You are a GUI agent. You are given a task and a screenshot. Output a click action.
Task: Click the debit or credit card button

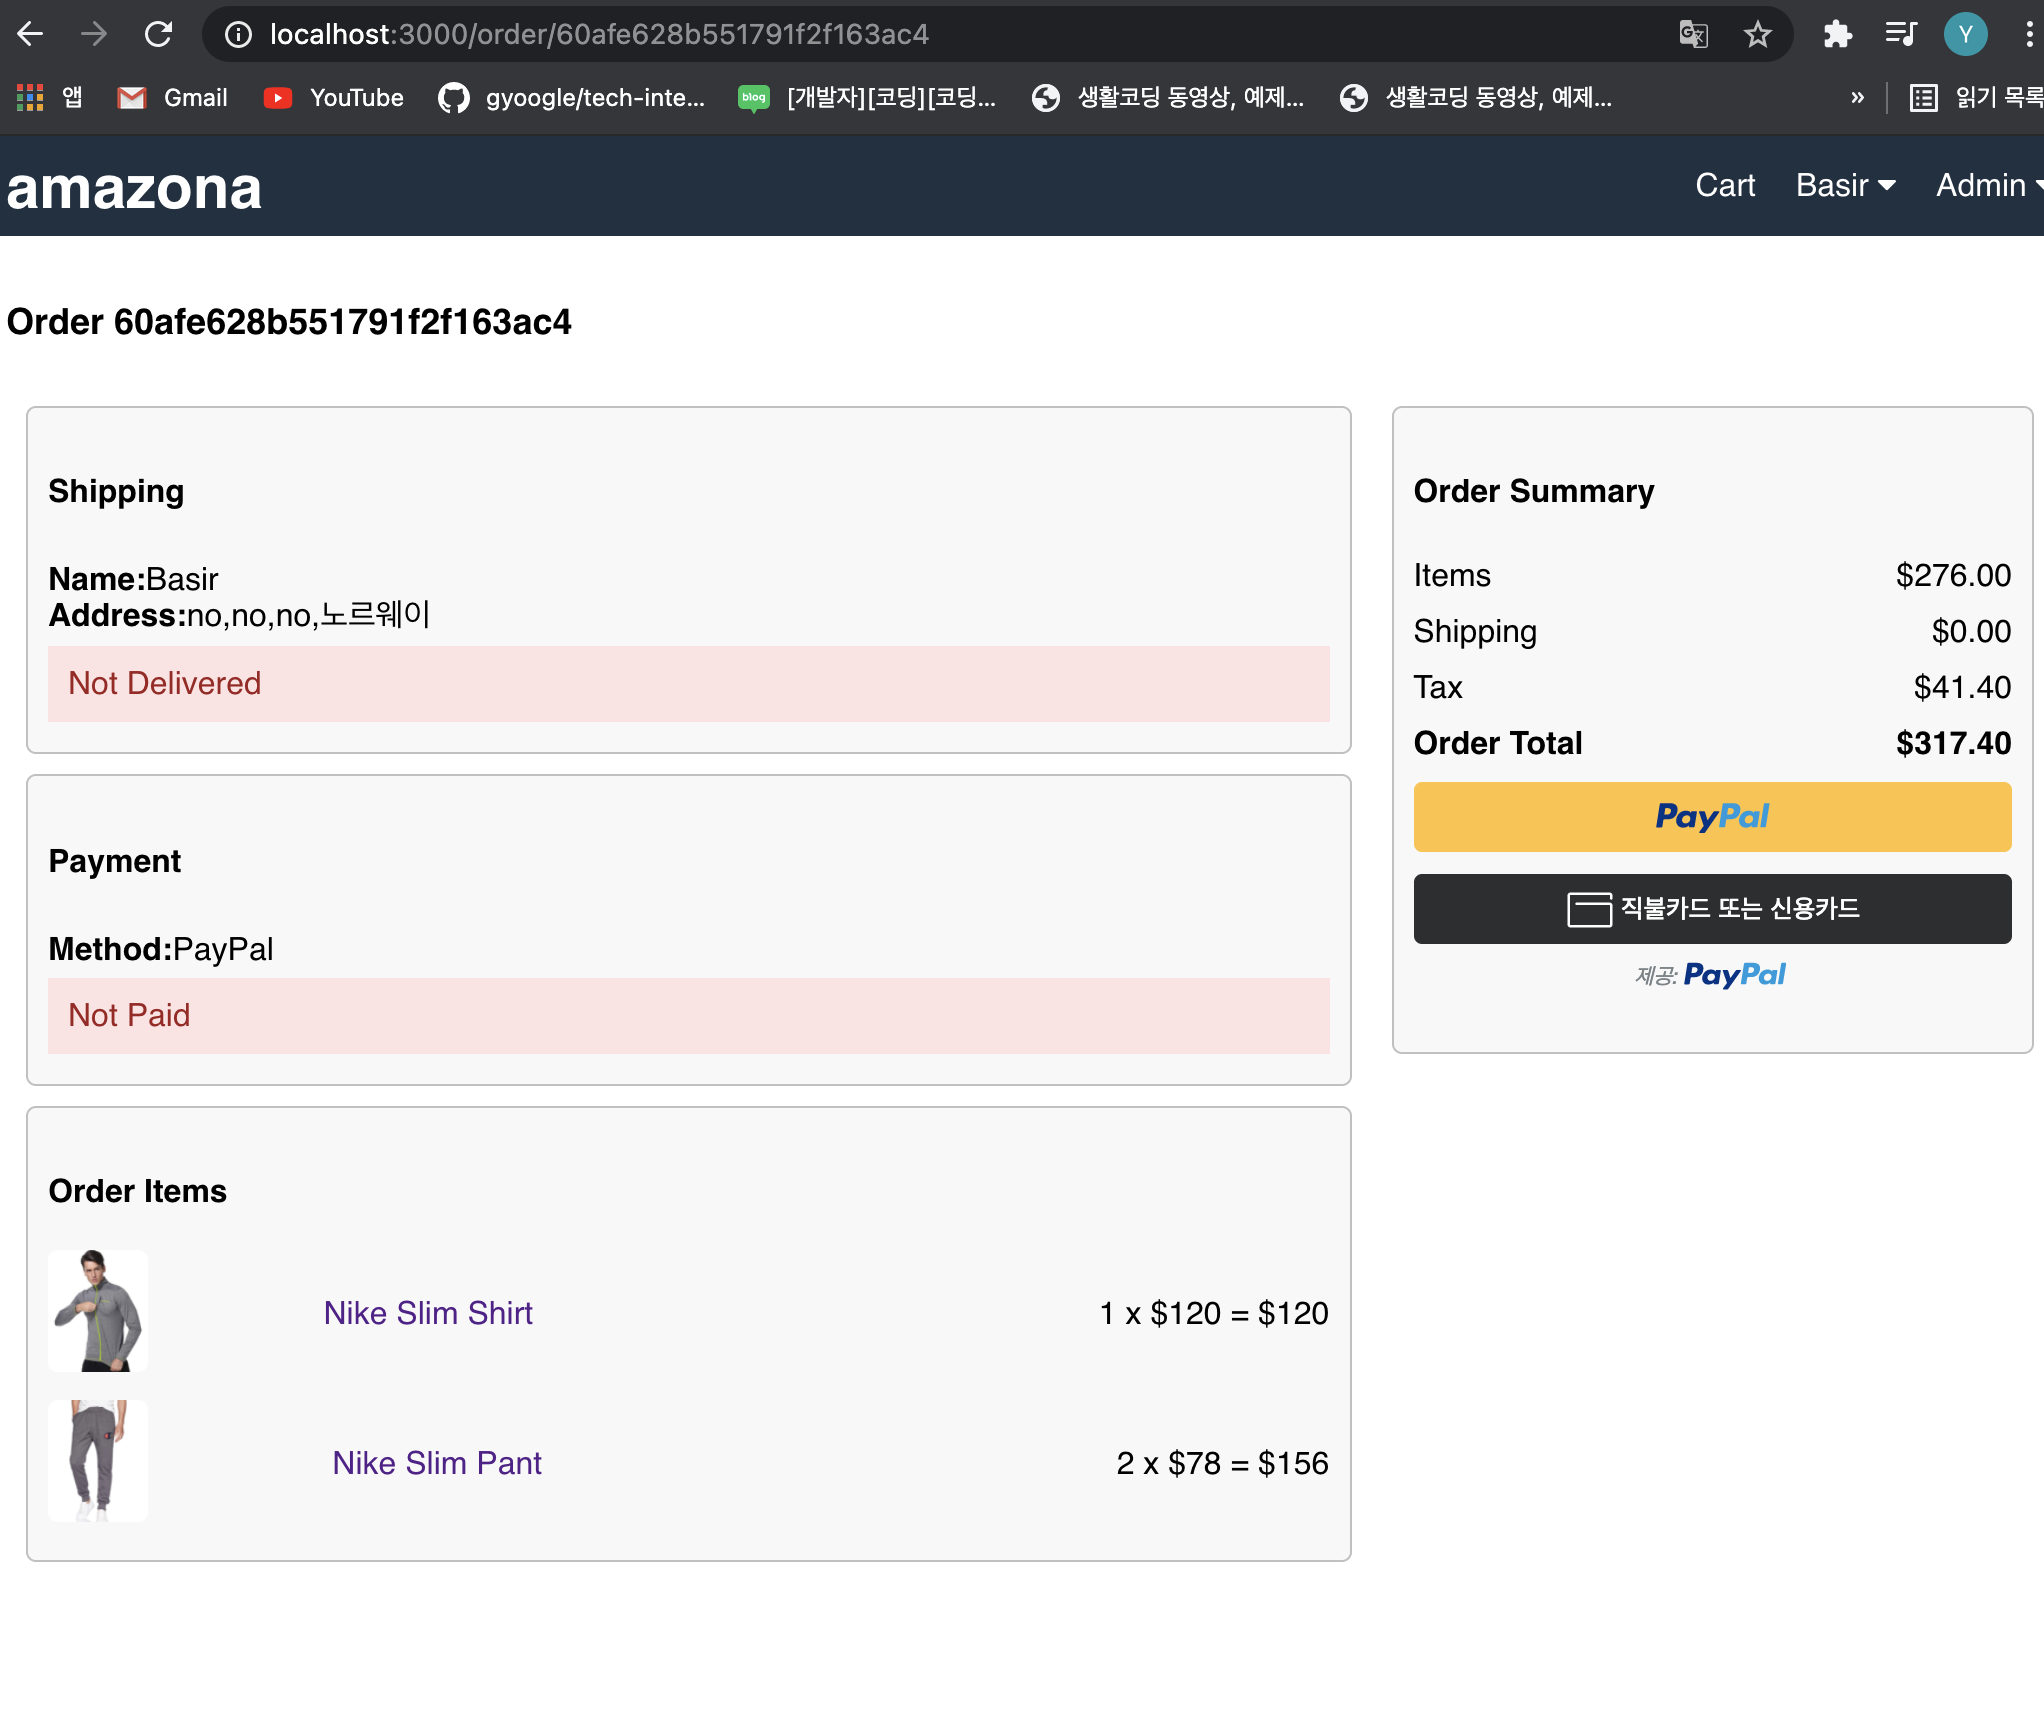1712,909
